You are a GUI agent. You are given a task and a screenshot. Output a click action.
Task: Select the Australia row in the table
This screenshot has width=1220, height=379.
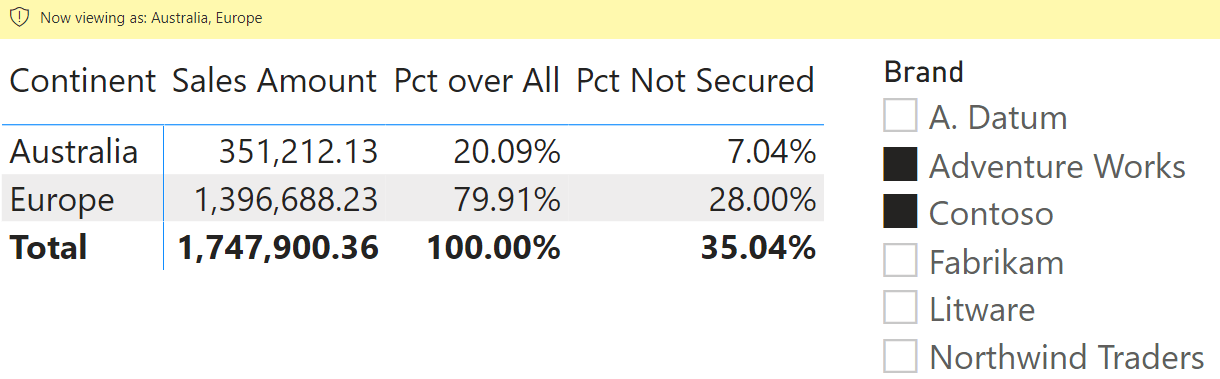(413, 151)
